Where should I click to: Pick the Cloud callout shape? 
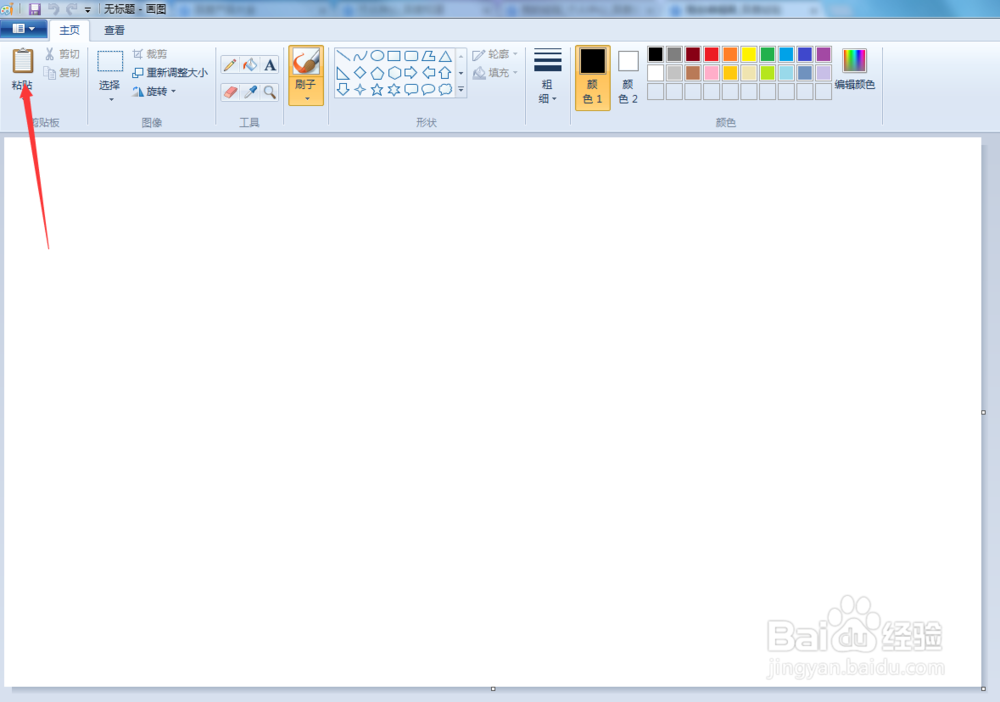pos(445,89)
